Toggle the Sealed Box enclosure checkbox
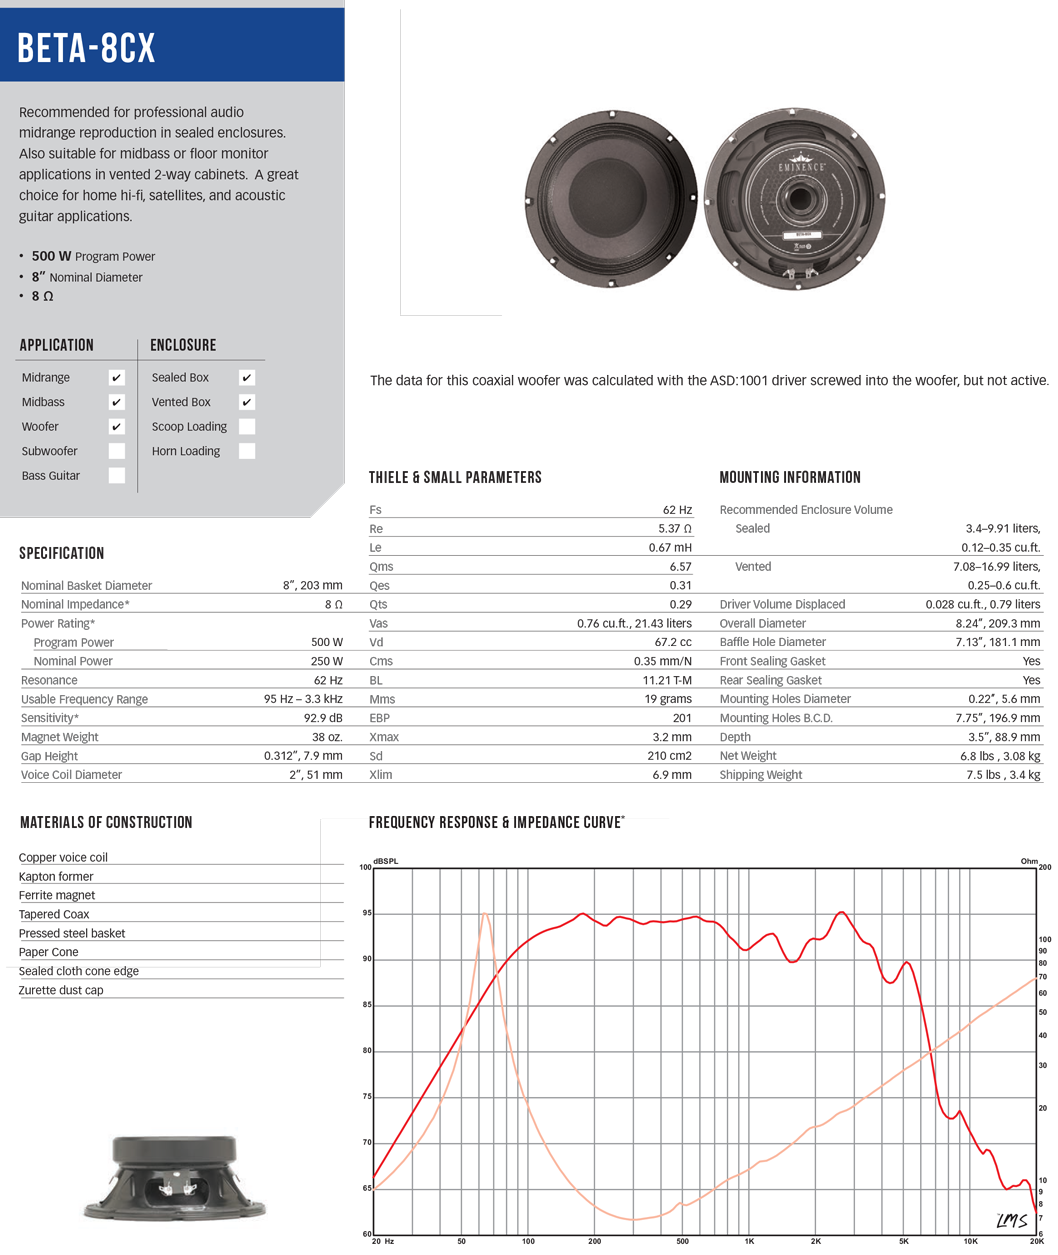The width and height of the screenshot is (1058, 1255). point(247,377)
